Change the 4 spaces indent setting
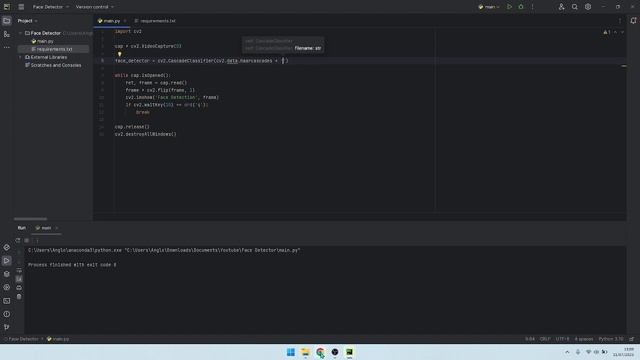 [x=584, y=339]
